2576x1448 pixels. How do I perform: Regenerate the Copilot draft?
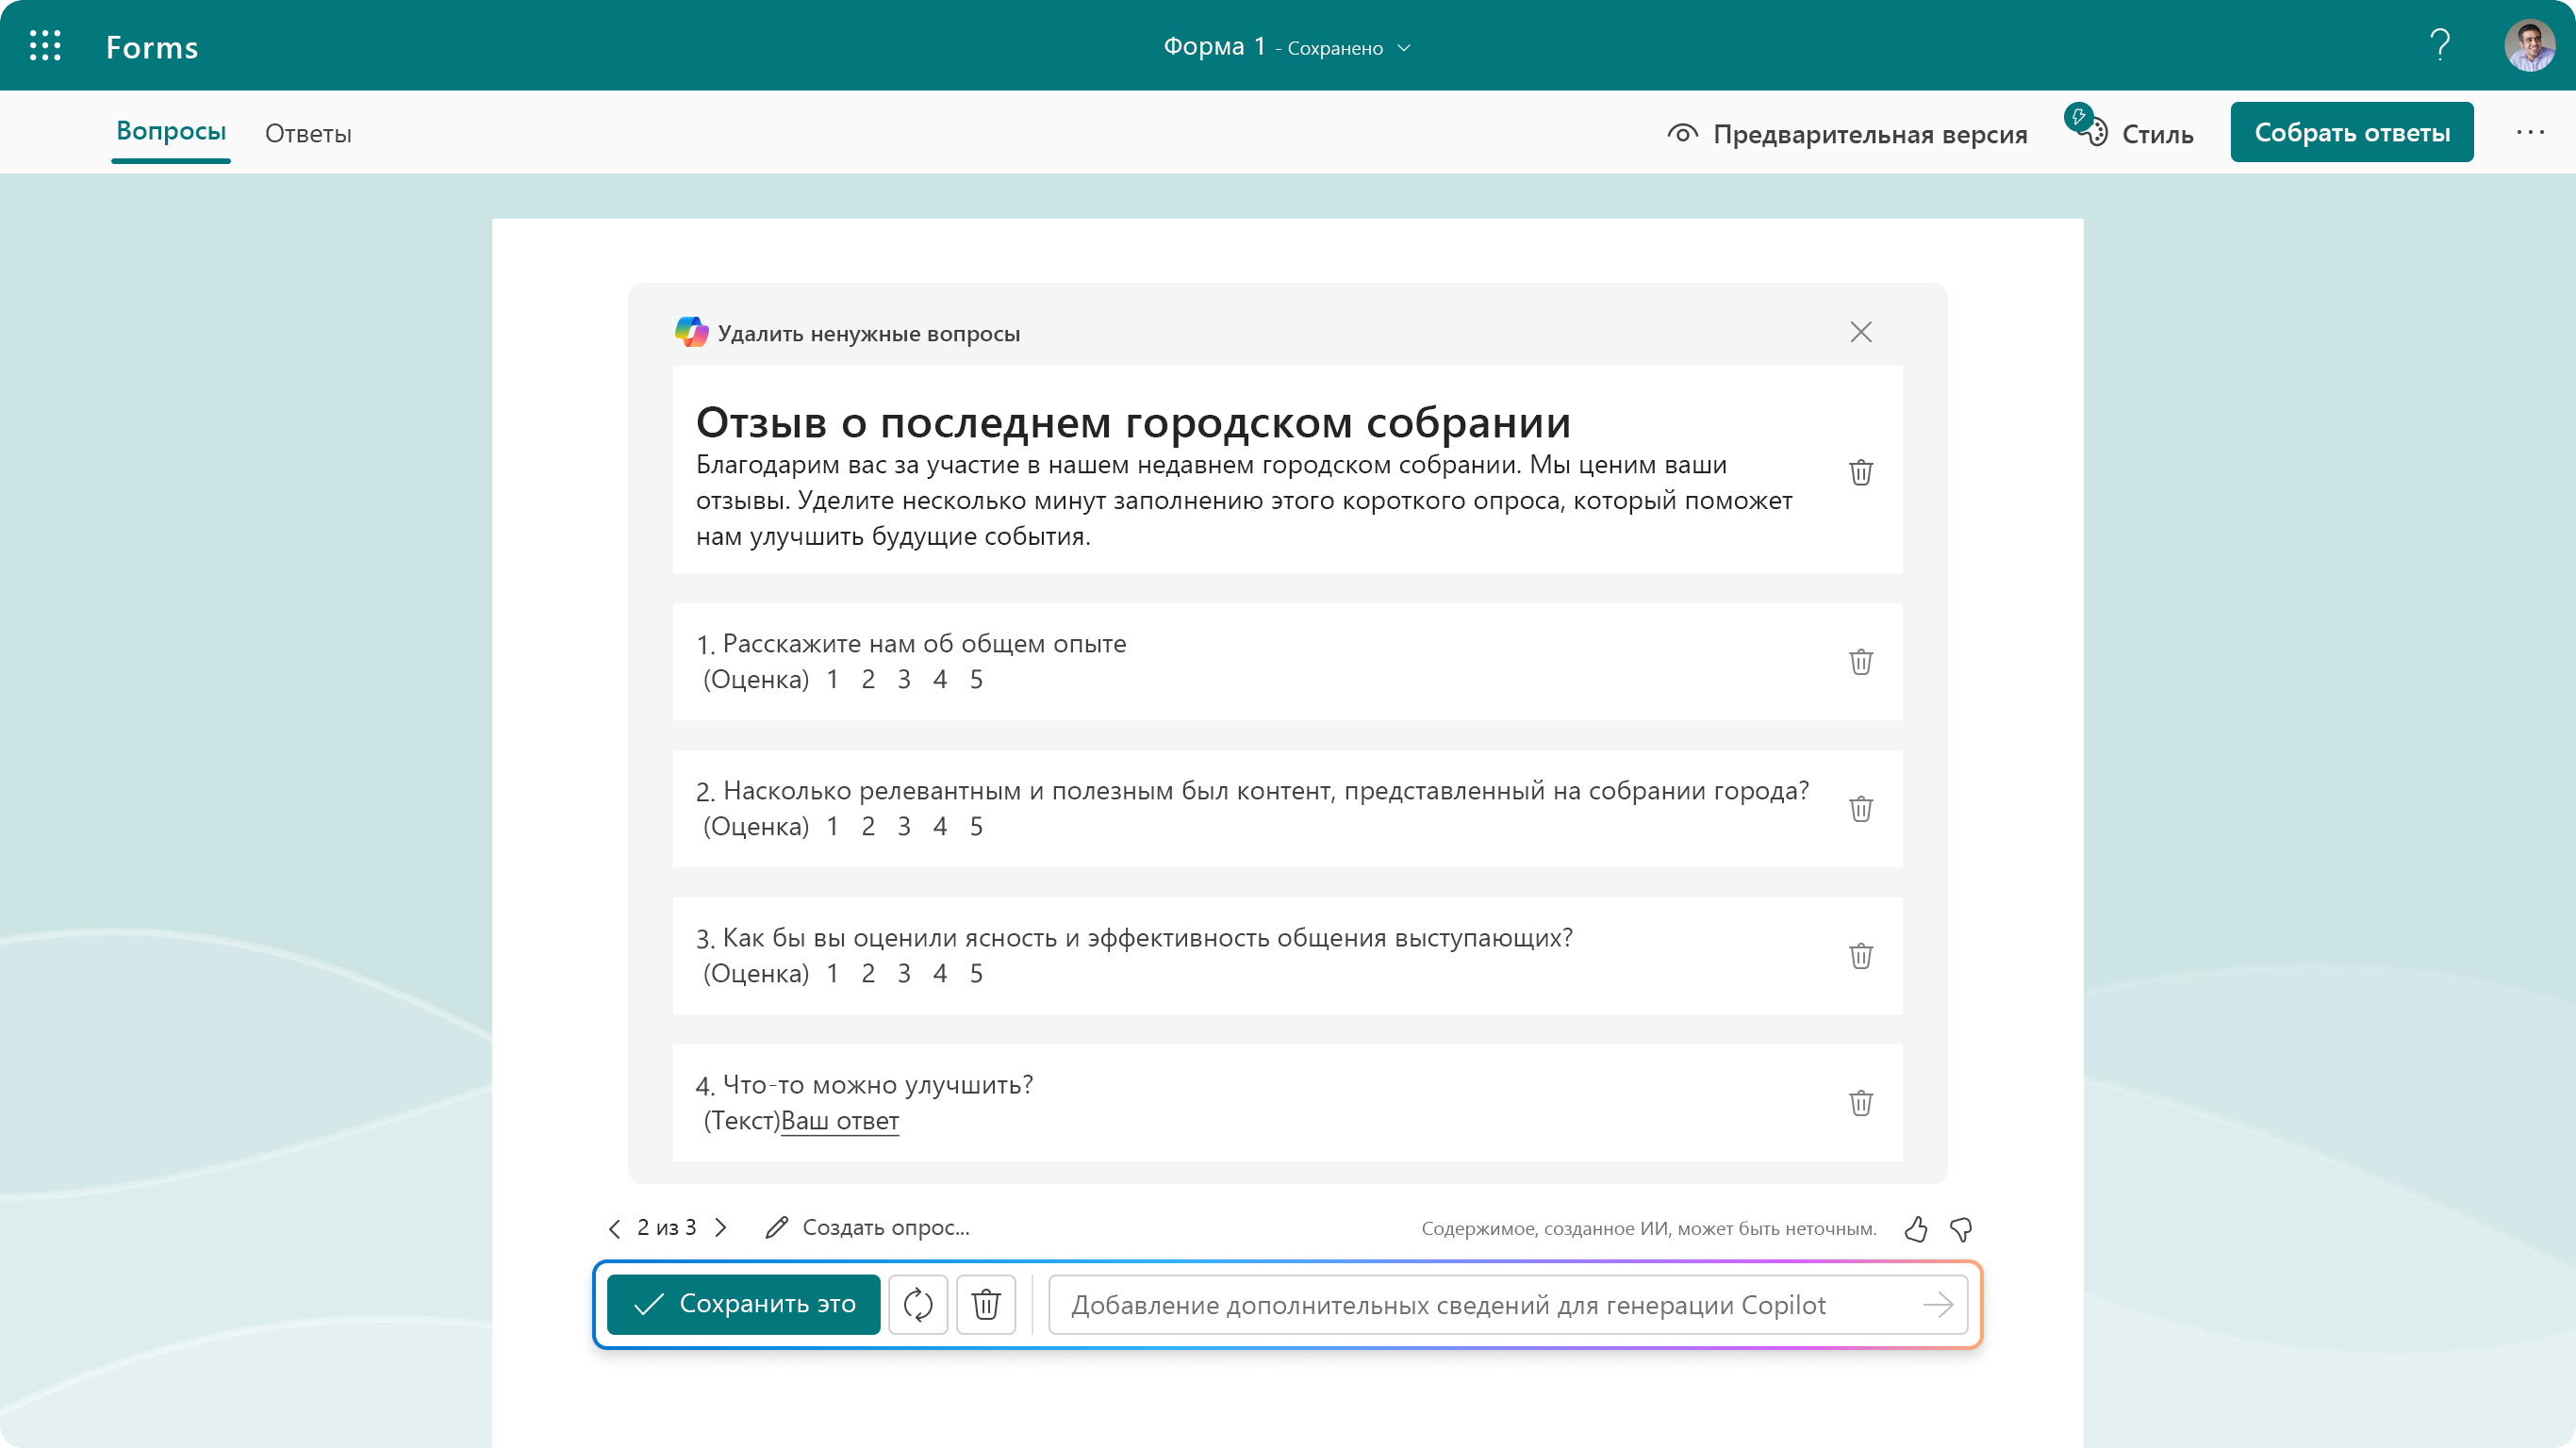click(918, 1304)
